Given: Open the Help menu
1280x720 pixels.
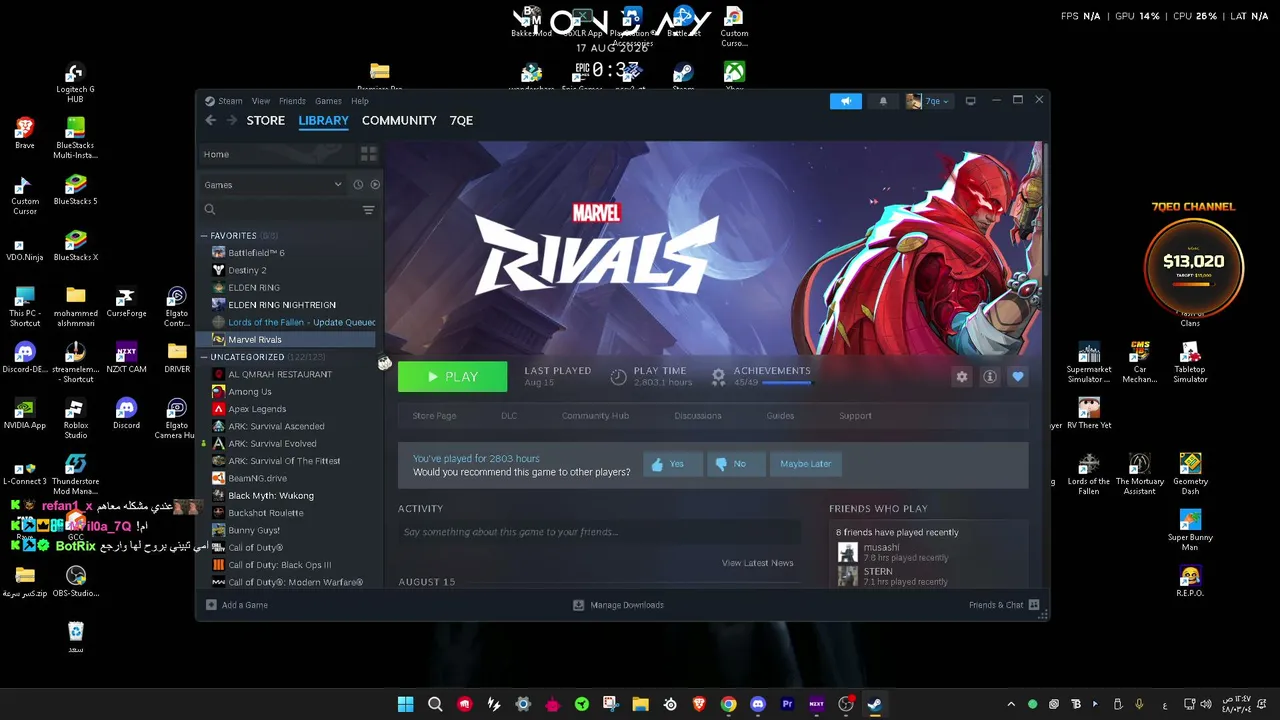Looking at the screenshot, I should click(x=360, y=101).
